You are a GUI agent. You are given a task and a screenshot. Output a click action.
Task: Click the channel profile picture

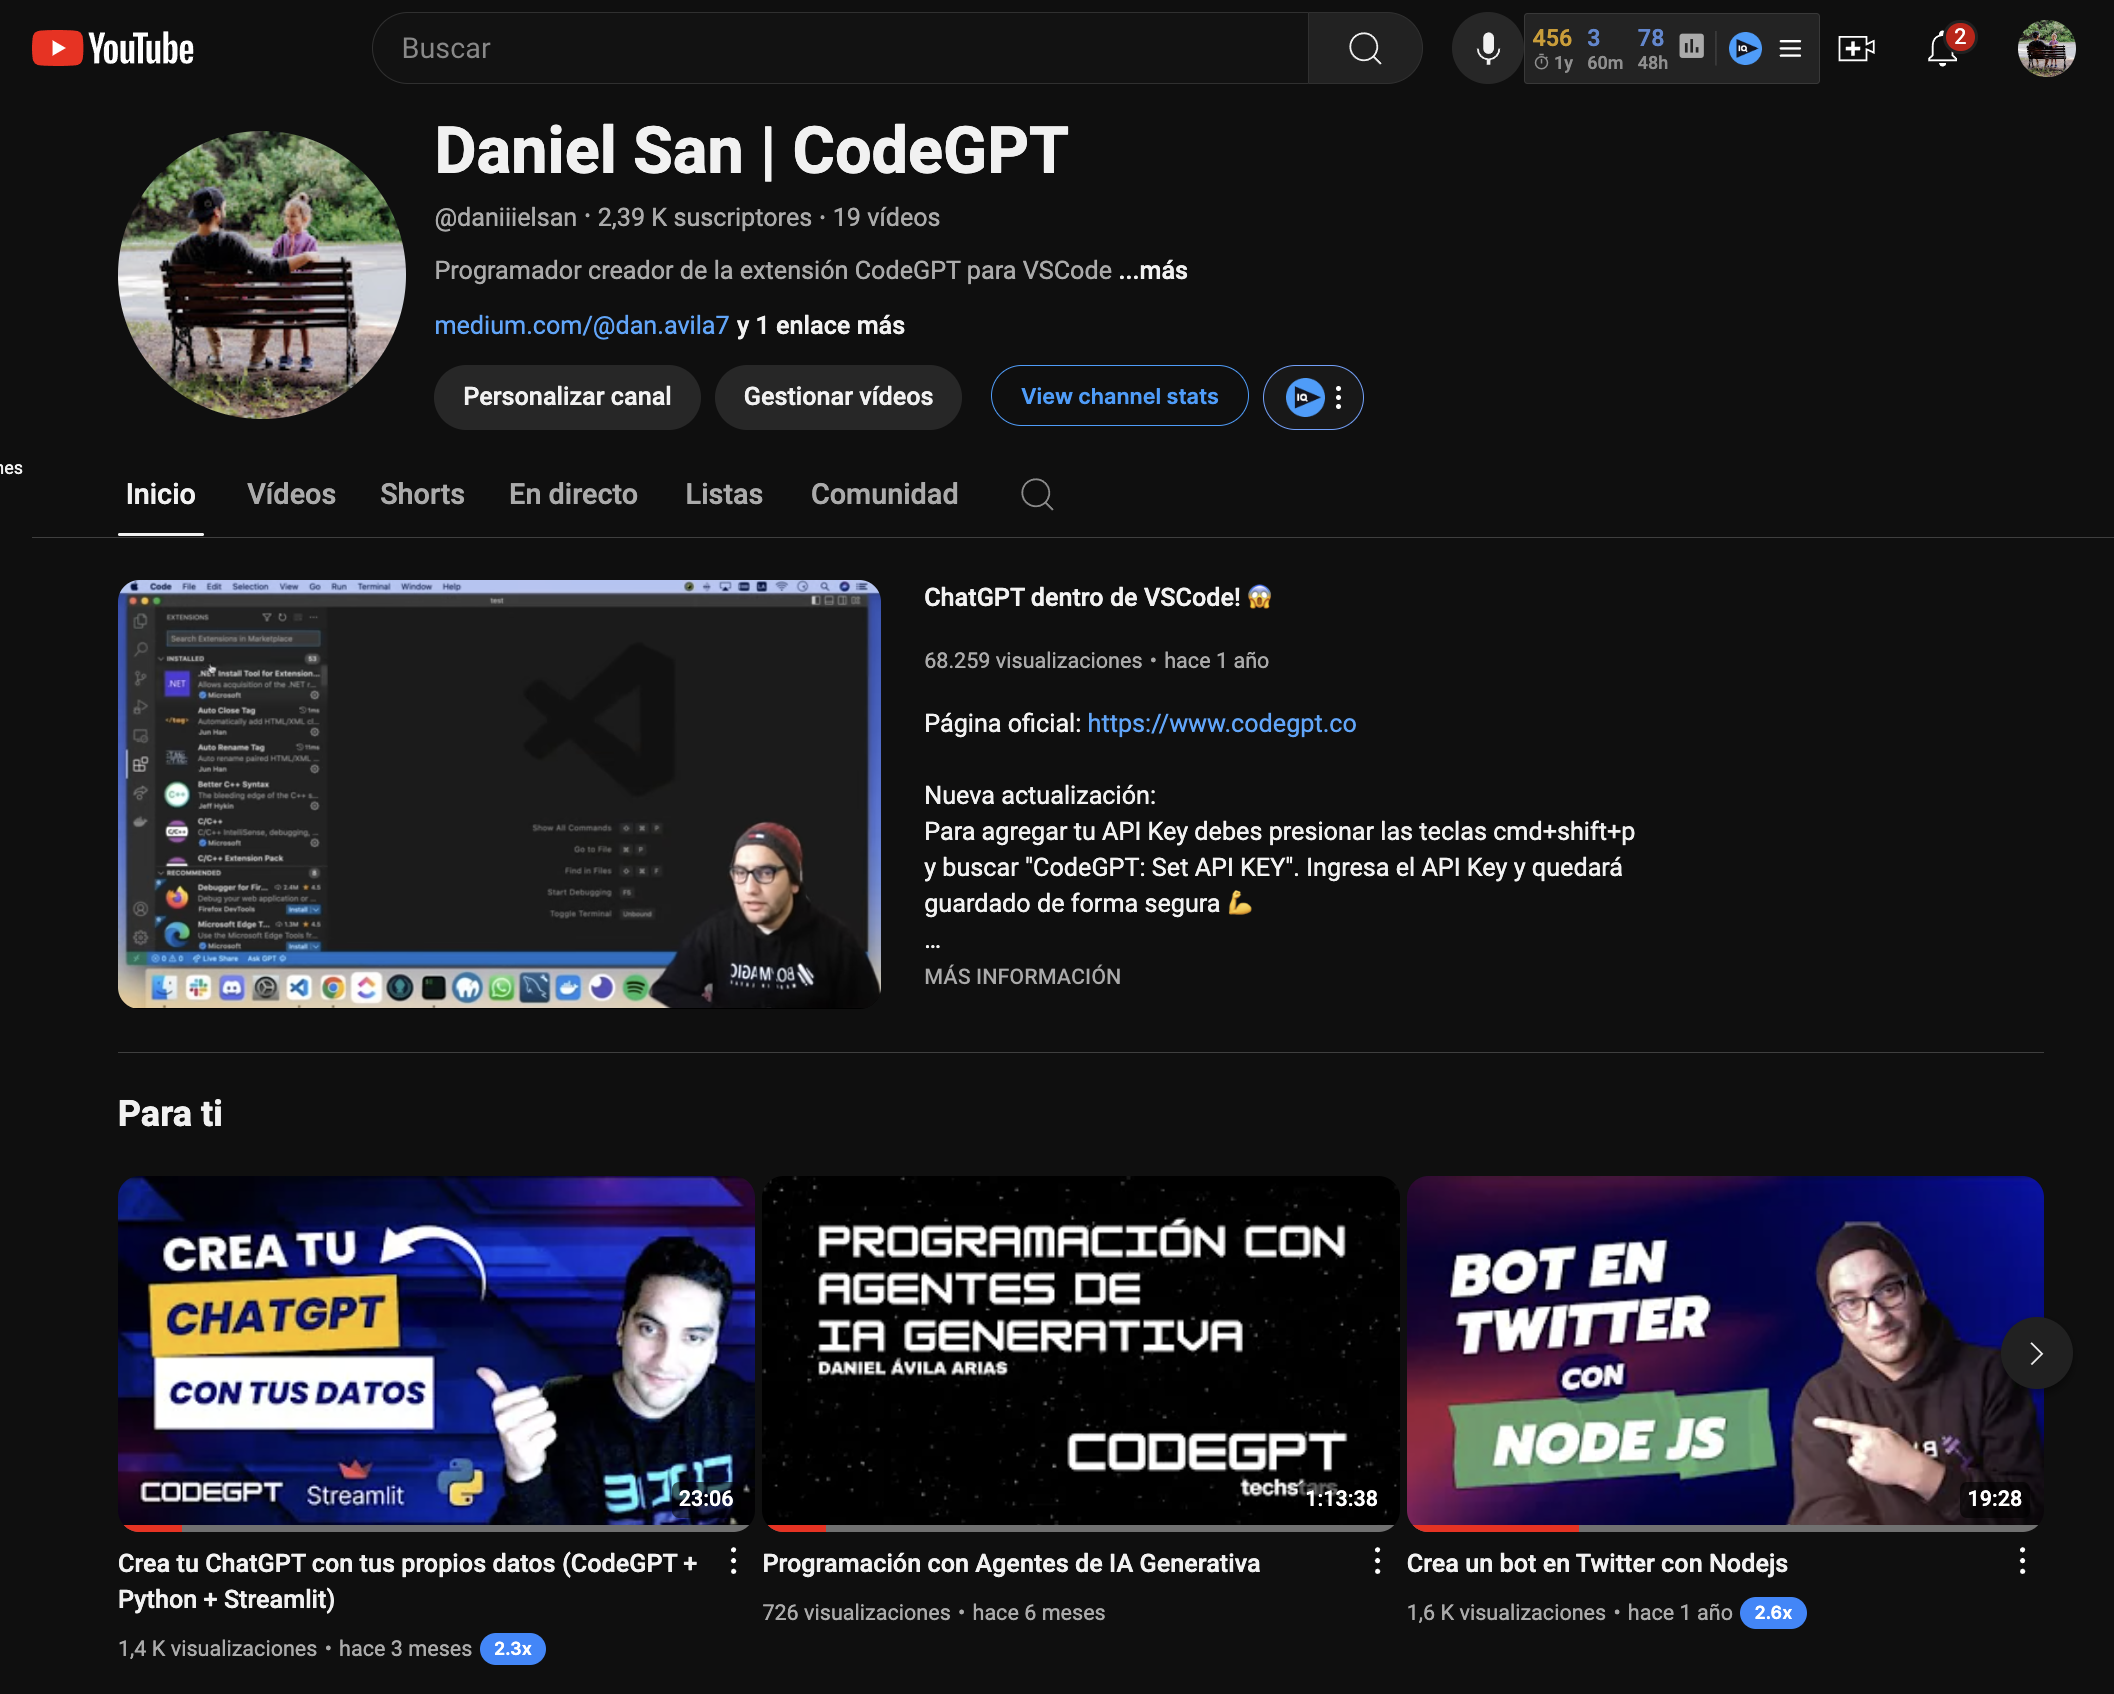[262, 275]
